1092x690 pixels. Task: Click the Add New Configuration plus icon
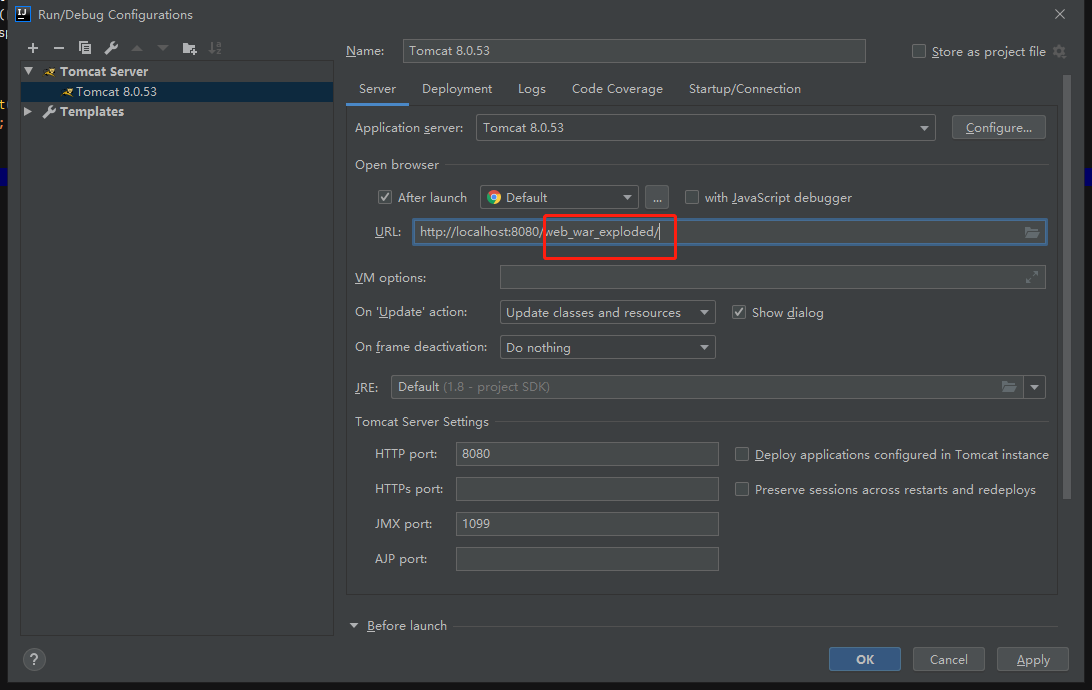(x=33, y=48)
